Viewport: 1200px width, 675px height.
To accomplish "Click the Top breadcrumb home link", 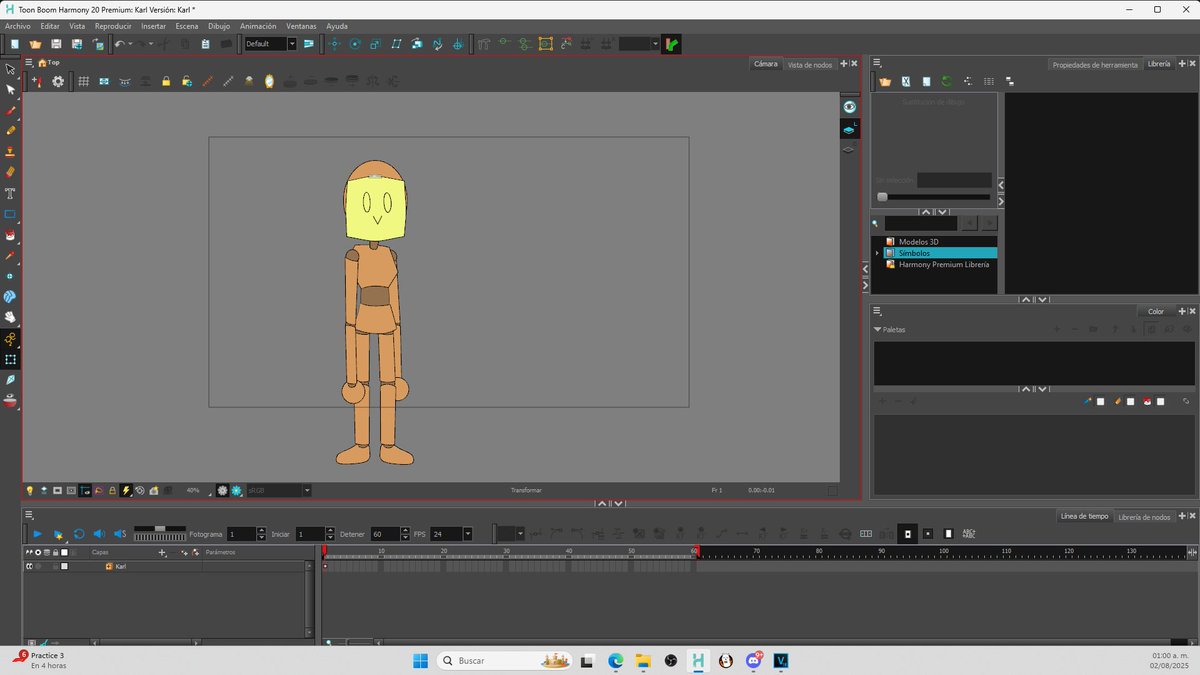I will click(49, 63).
